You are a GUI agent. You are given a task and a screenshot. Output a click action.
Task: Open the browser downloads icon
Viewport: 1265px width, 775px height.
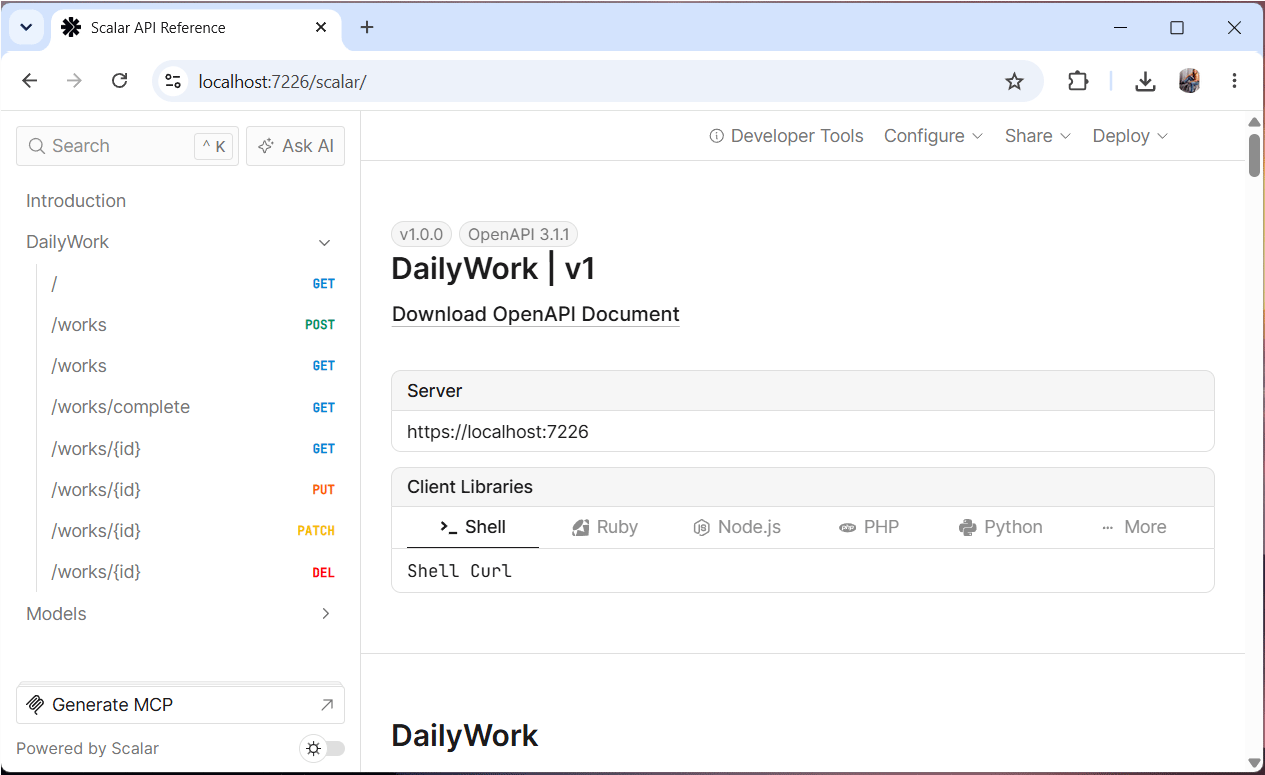(1145, 81)
